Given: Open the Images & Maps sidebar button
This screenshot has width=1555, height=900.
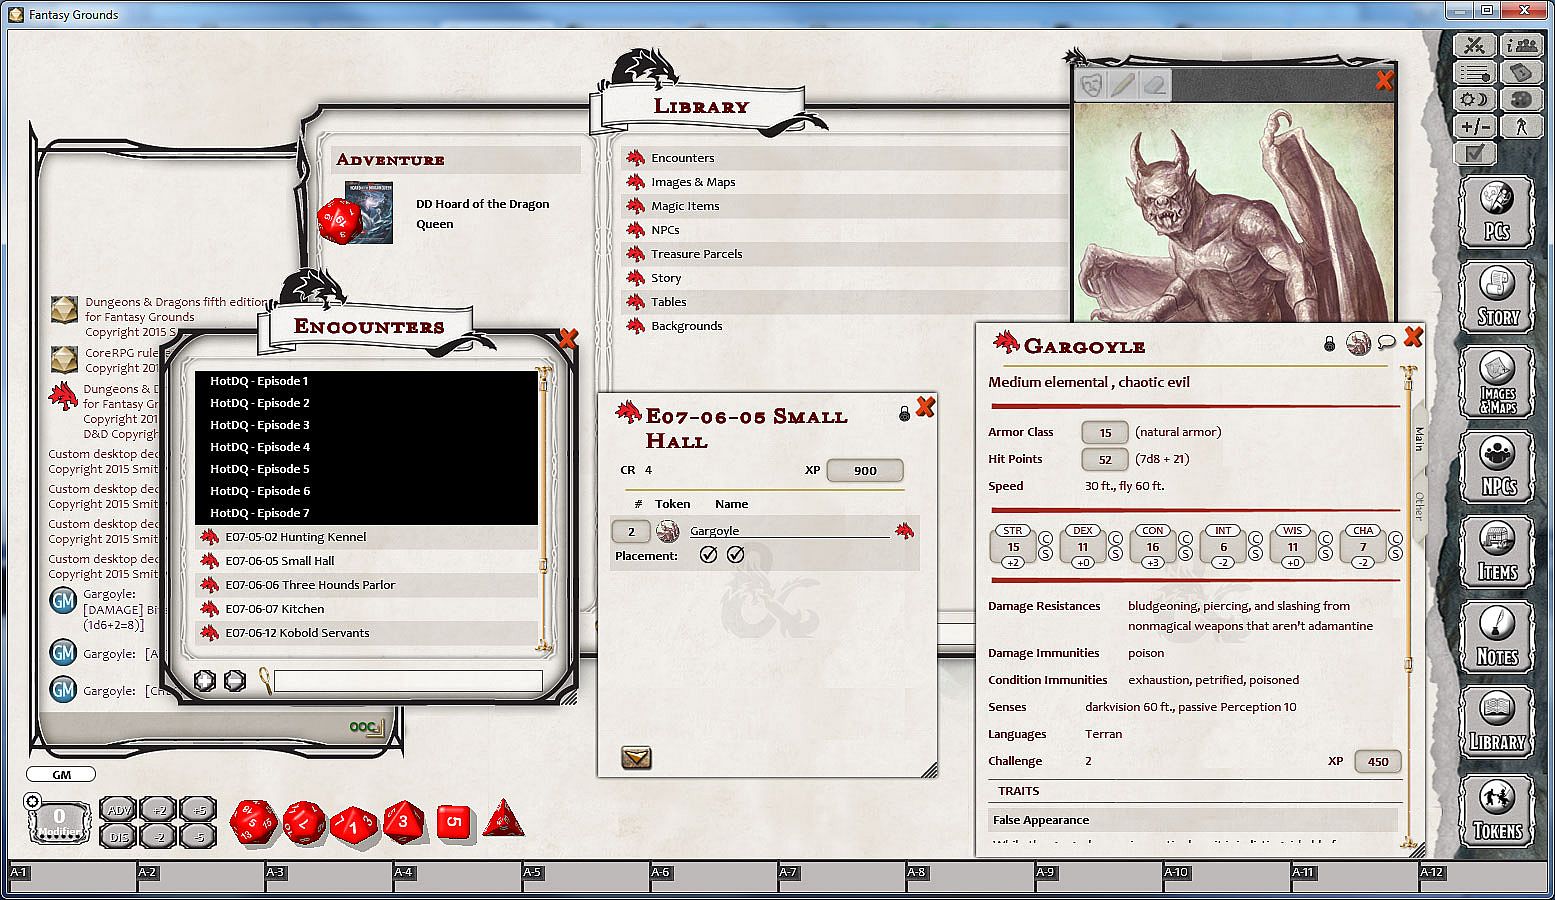Looking at the screenshot, I should coord(1497,382).
